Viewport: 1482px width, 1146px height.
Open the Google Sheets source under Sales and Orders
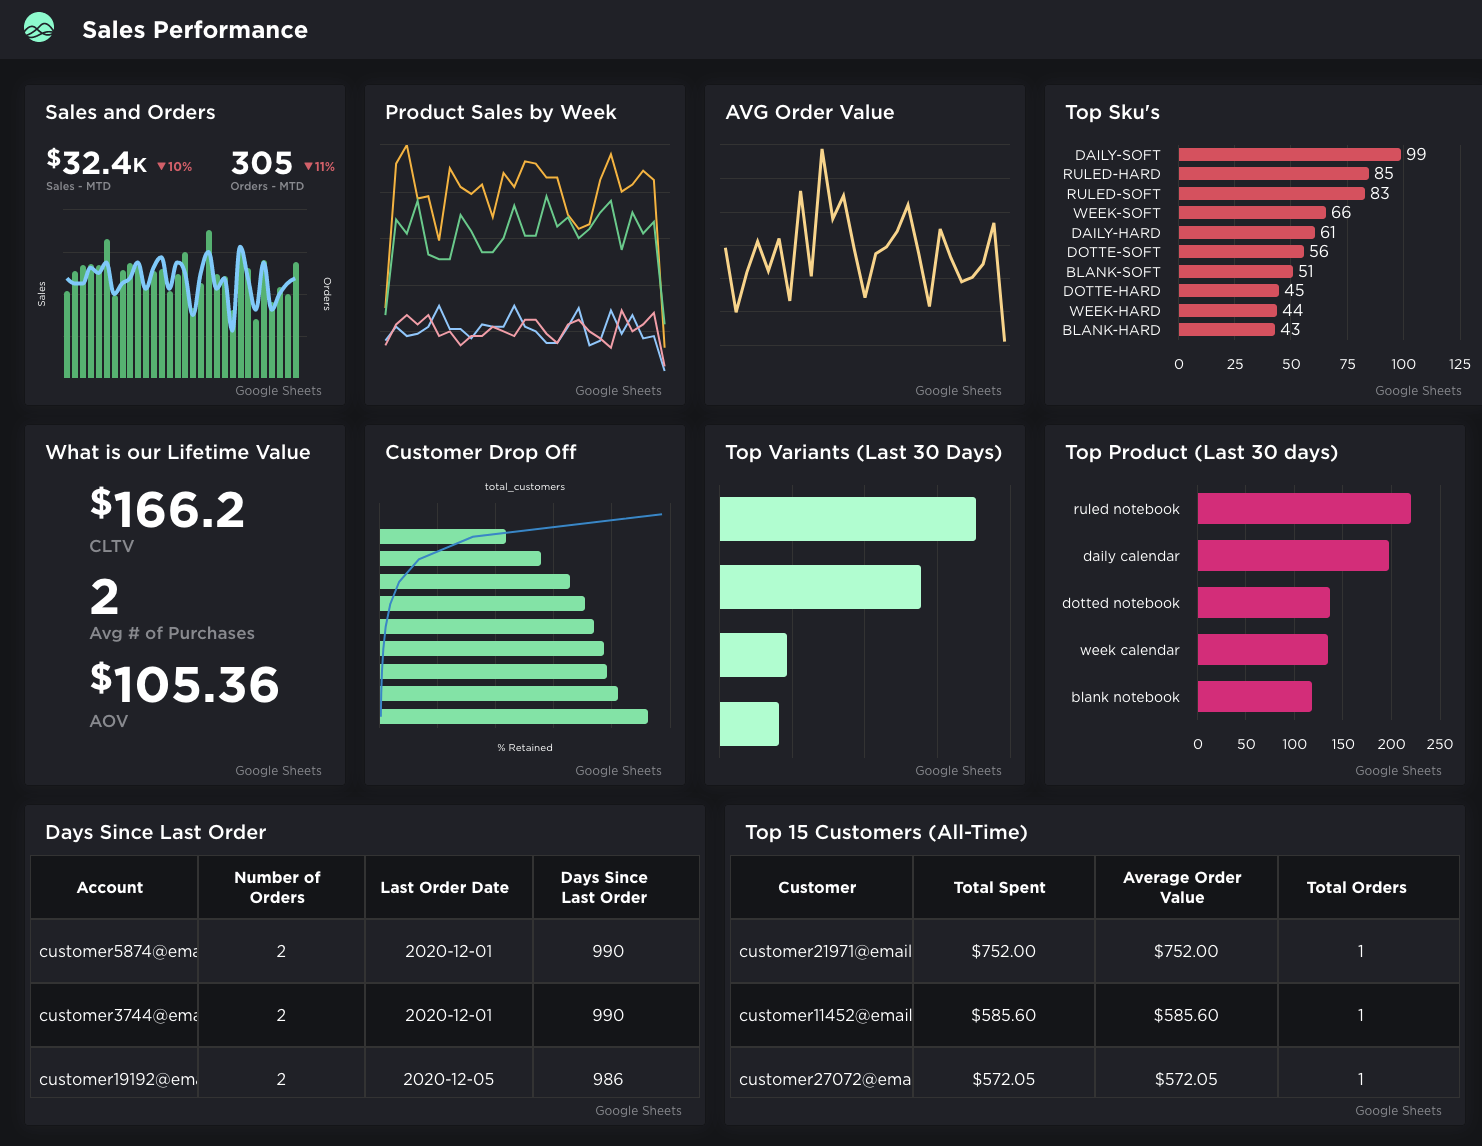[x=278, y=391]
